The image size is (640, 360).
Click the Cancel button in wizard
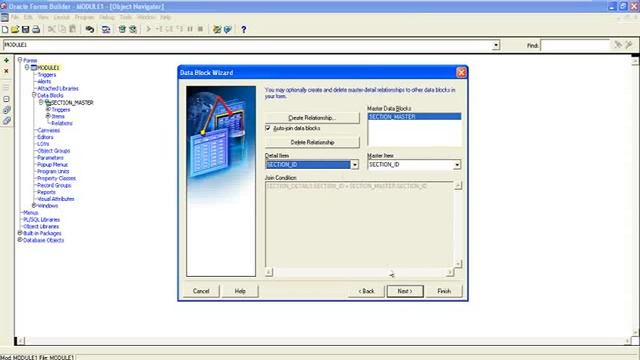[201, 291]
